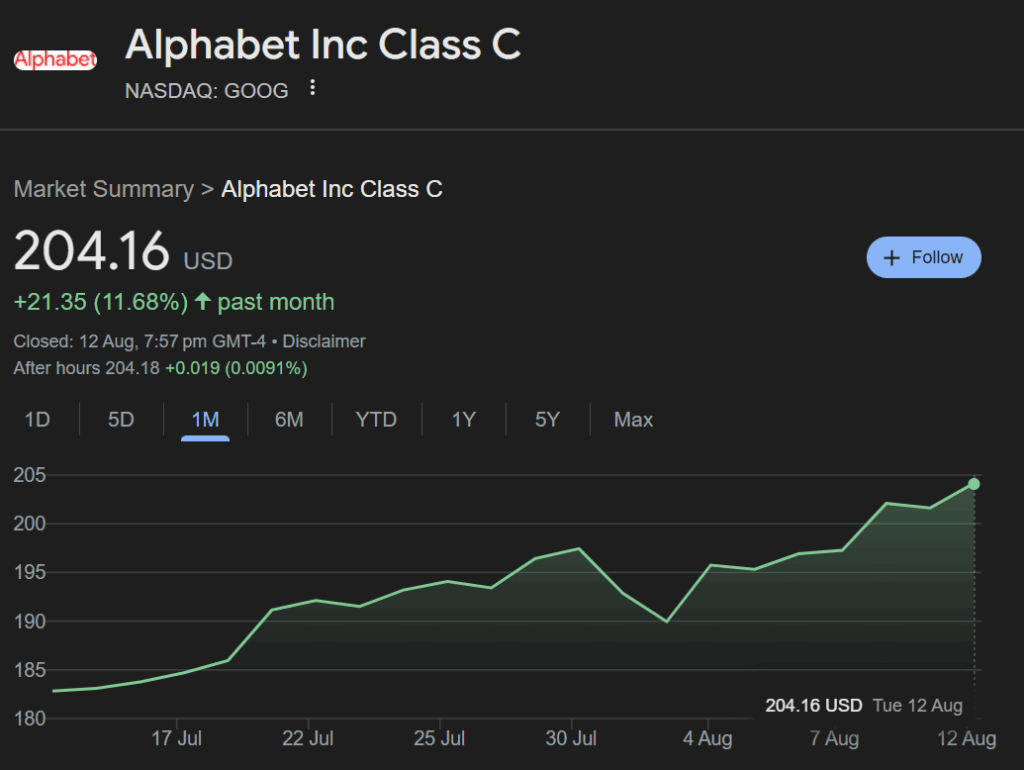Open the Max time range view
The image size is (1024, 770).
coord(633,419)
